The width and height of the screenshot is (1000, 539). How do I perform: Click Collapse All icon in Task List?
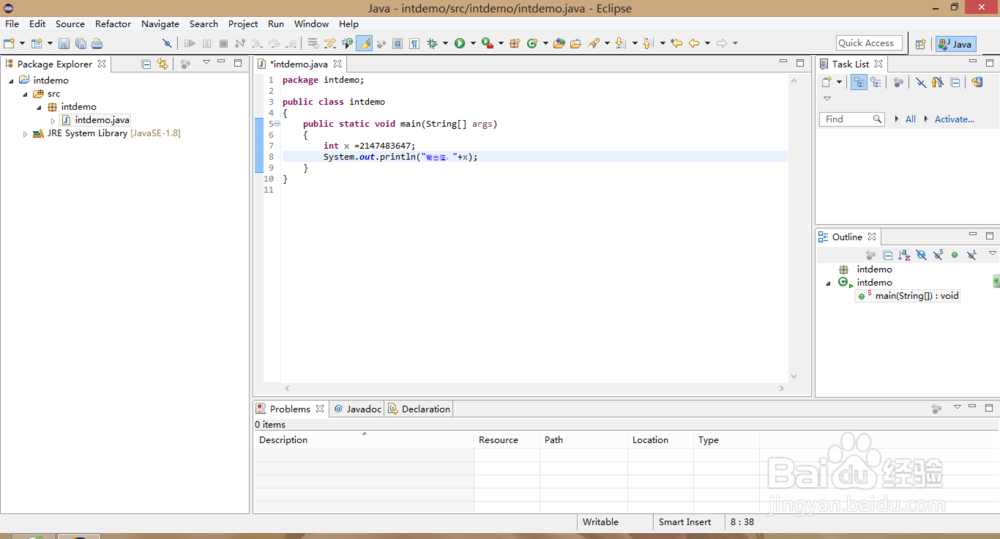(x=955, y=82)
